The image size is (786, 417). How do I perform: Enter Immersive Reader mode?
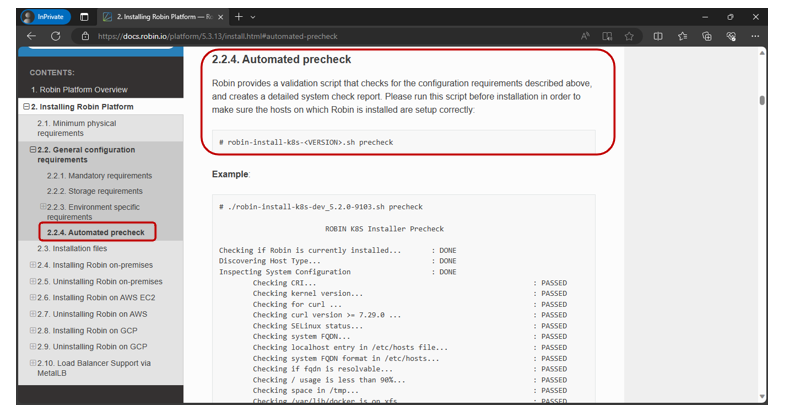(x=607, y=36)
